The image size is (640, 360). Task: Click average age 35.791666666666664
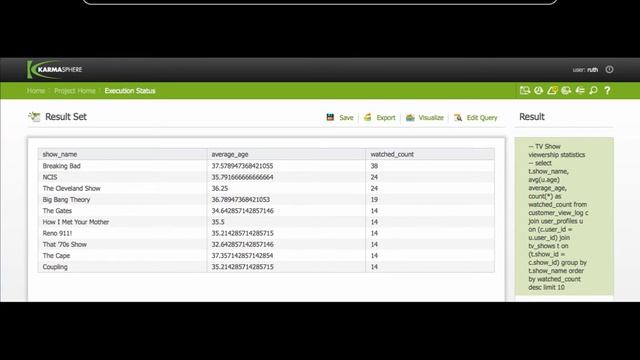click(x=242, y=177)
